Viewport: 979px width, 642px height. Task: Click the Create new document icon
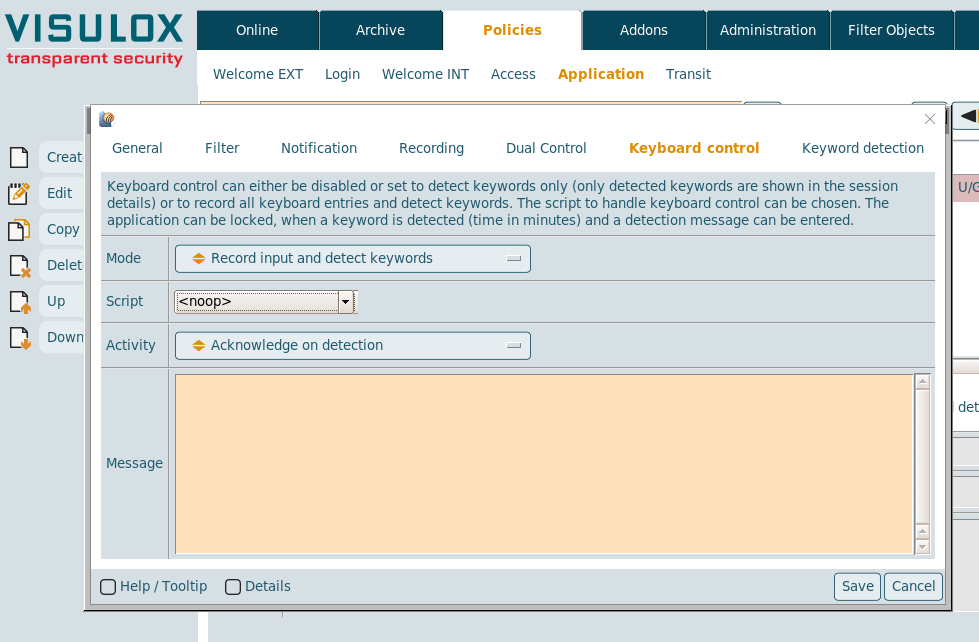19,157
